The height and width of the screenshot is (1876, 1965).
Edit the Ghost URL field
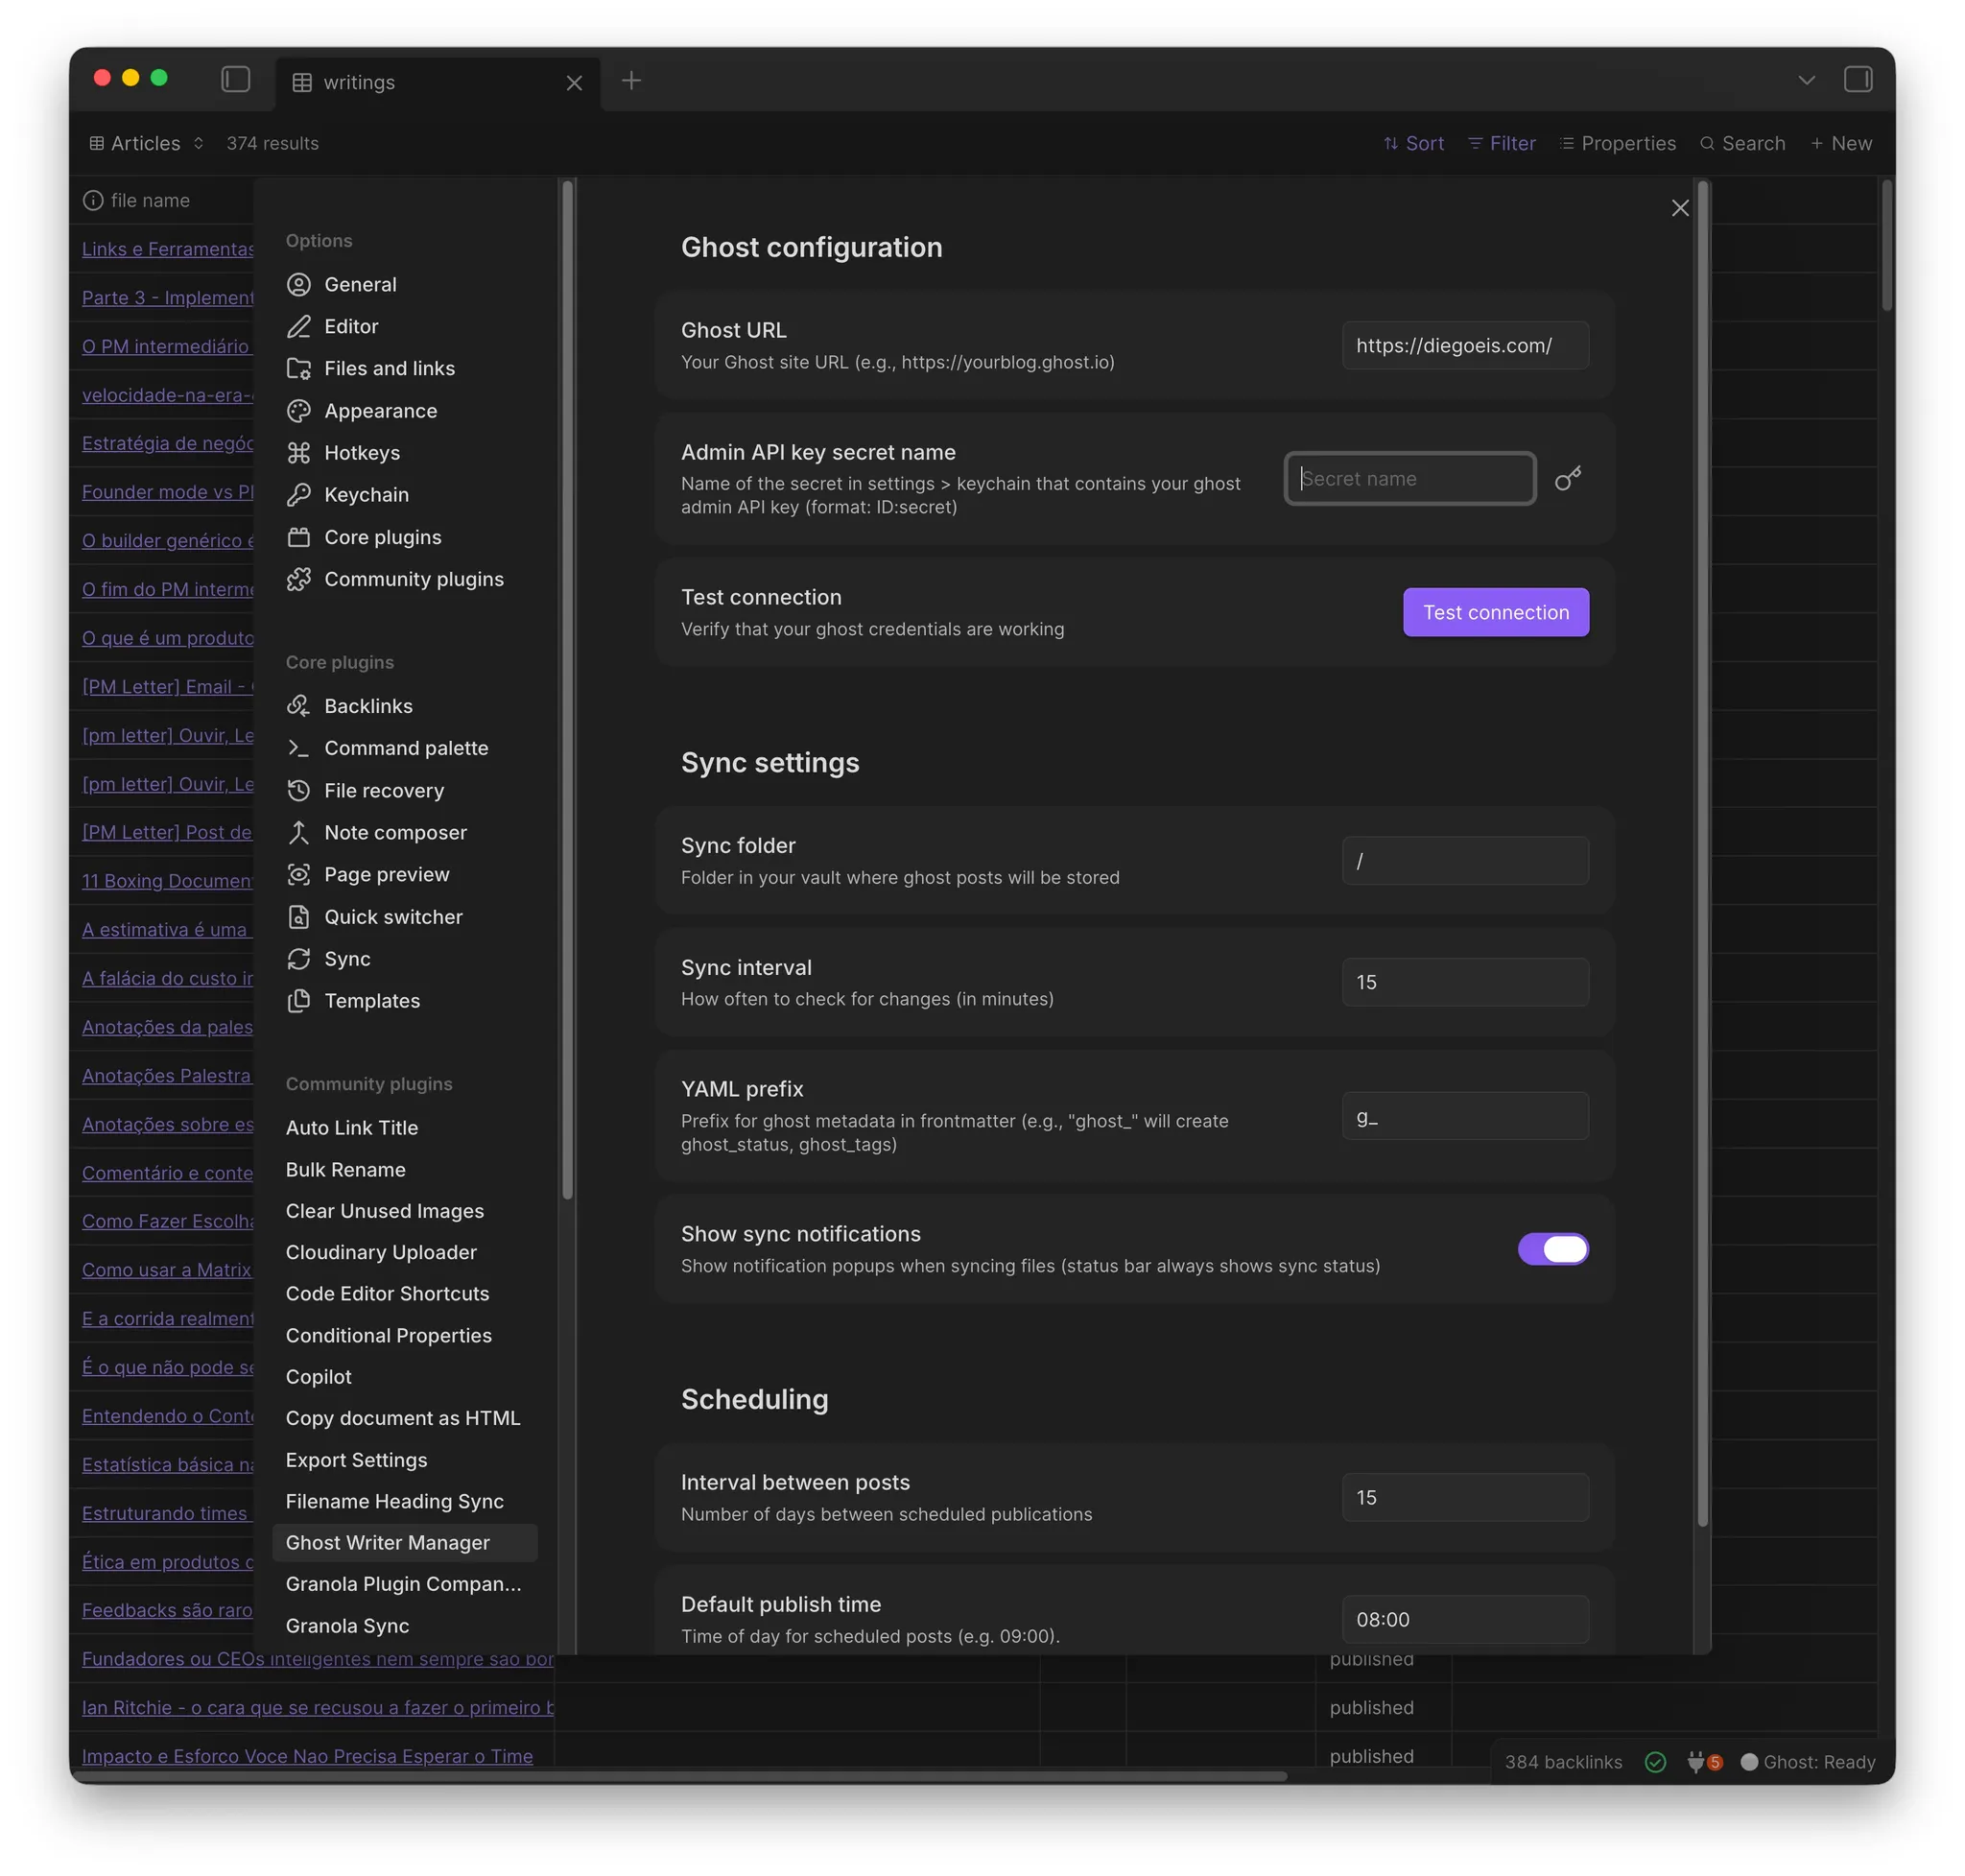coord(1465,345)
